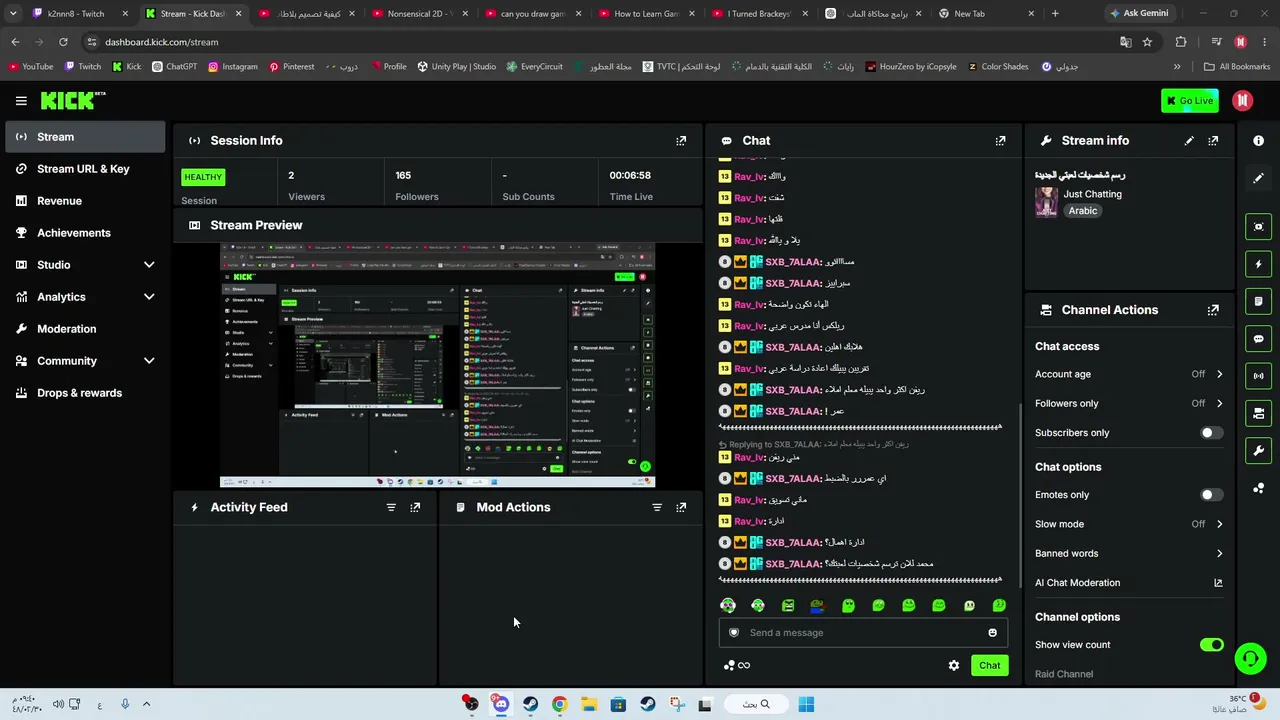This screenshot has height=720, width=1280.
Task: Show more bookmarks with the overflow chevron
Action: (1177, 67)
